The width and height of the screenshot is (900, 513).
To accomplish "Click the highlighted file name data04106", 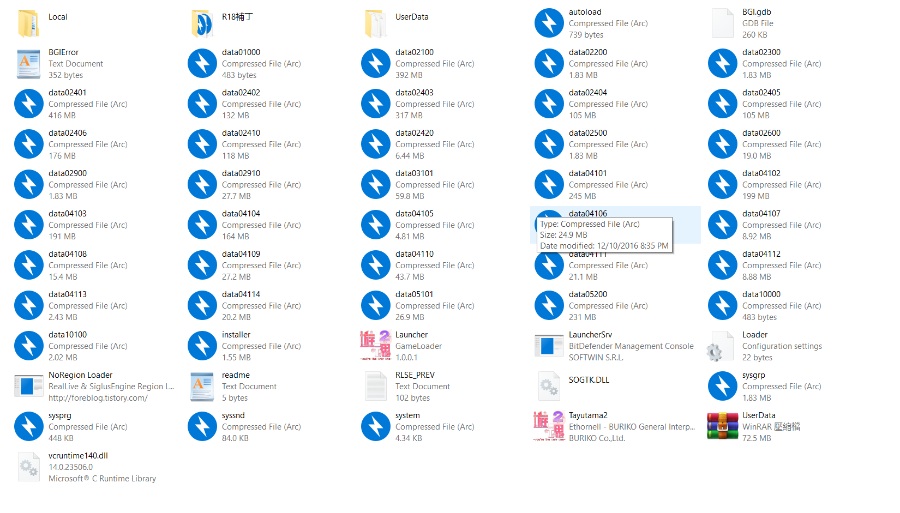I will pos(588,213).
